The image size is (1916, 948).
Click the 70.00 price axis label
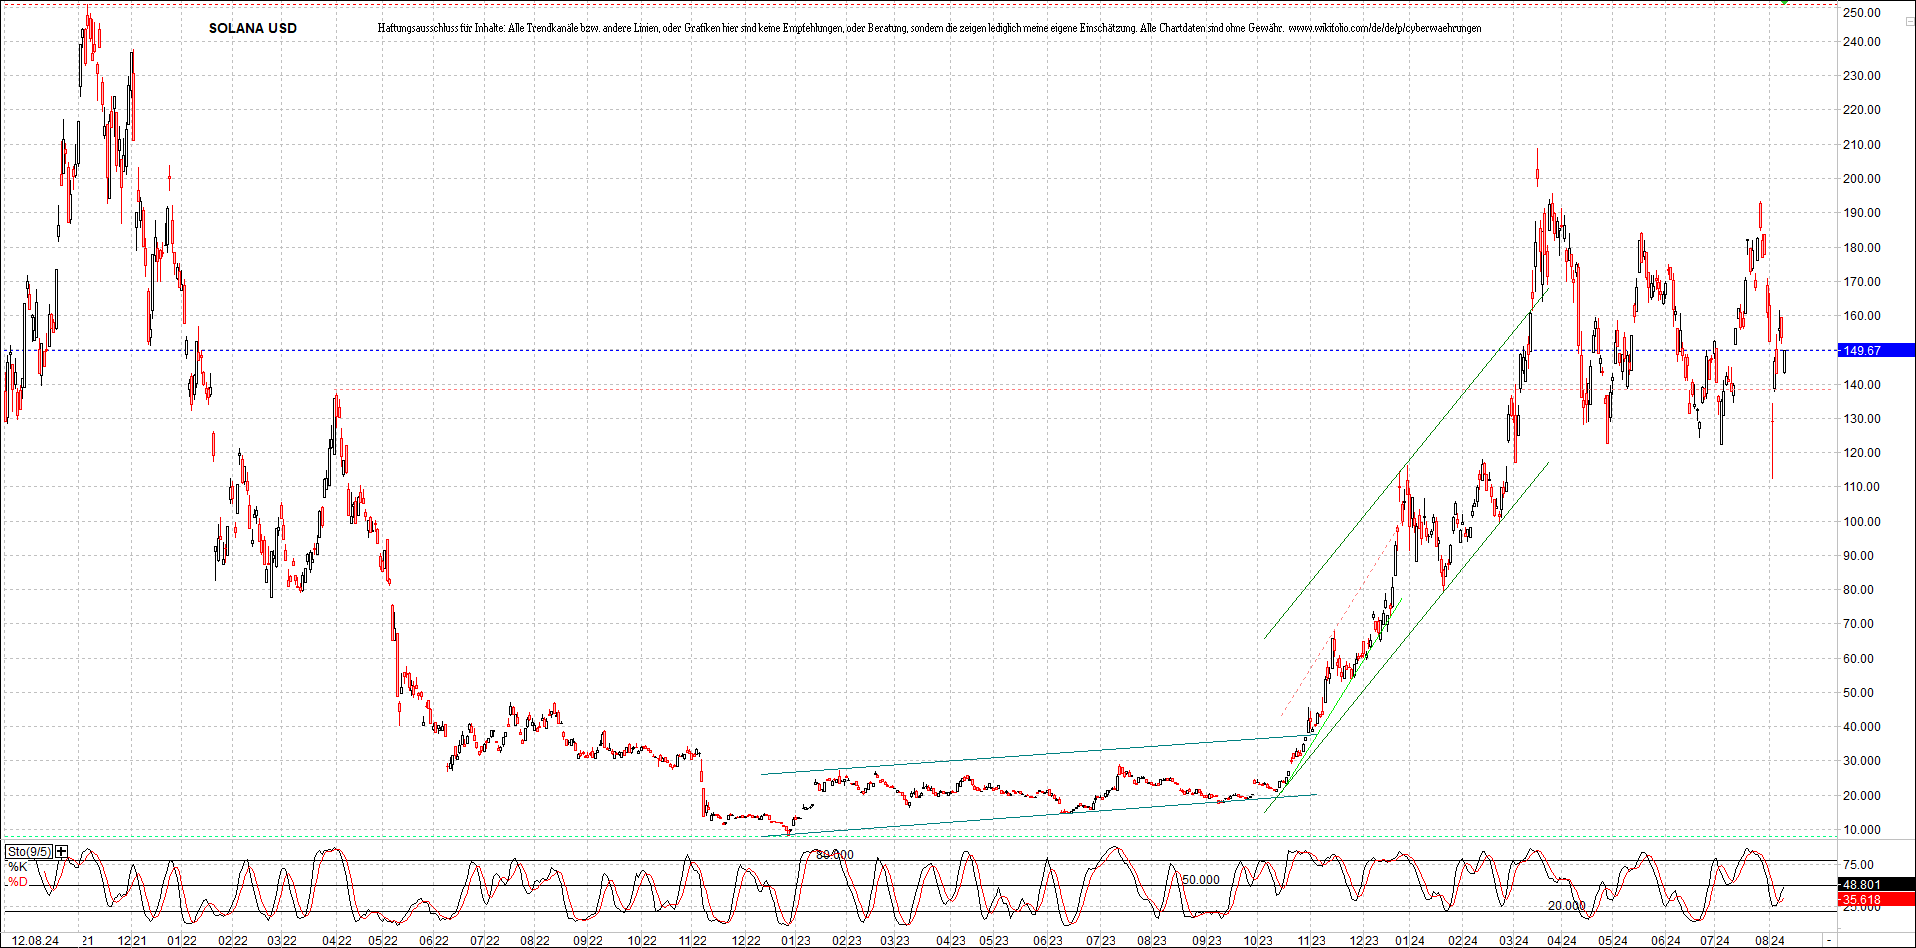(1859, 624)
